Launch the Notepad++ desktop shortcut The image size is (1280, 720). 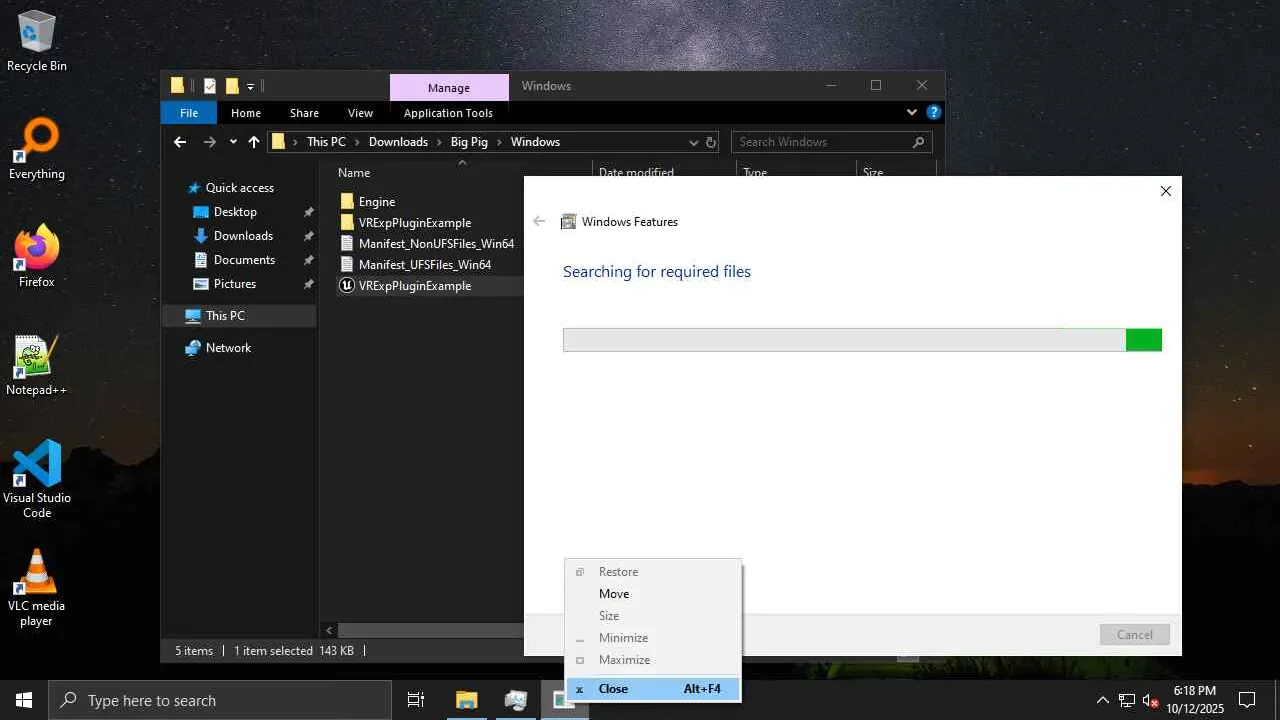(x=37, y=365)
